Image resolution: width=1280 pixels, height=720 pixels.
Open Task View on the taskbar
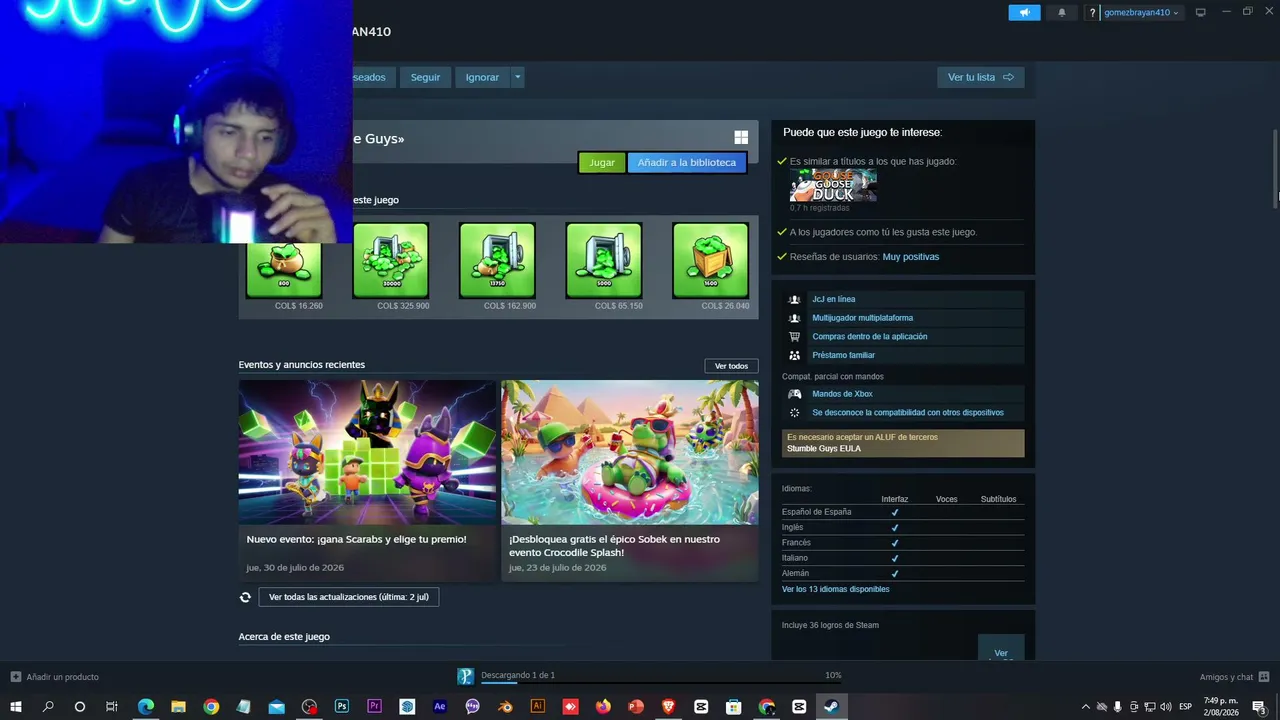(112, 706)
